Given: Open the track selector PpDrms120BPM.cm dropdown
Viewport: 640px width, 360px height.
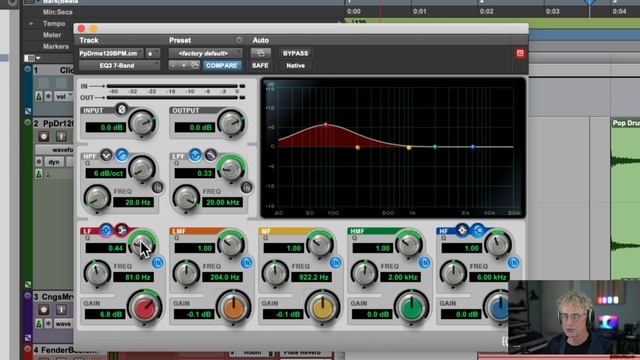Looking at the screenshot, I should (111, 53).
